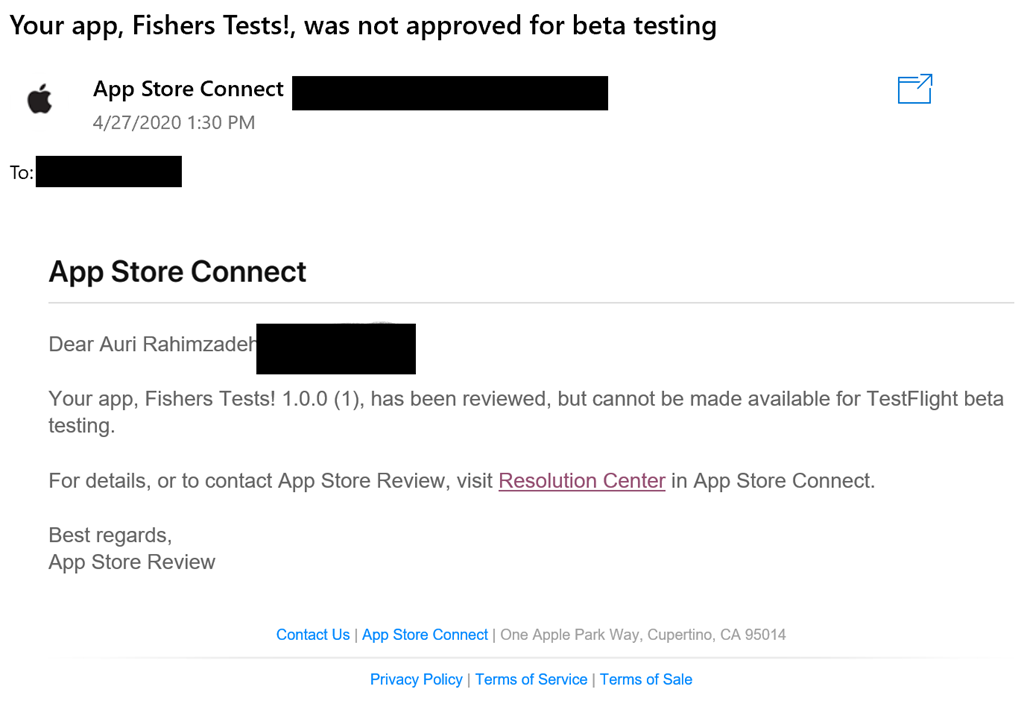Viewport: 1024px width, 704px height.
Task: Click the App Store Review signature
Action: (x=132, y=562)
